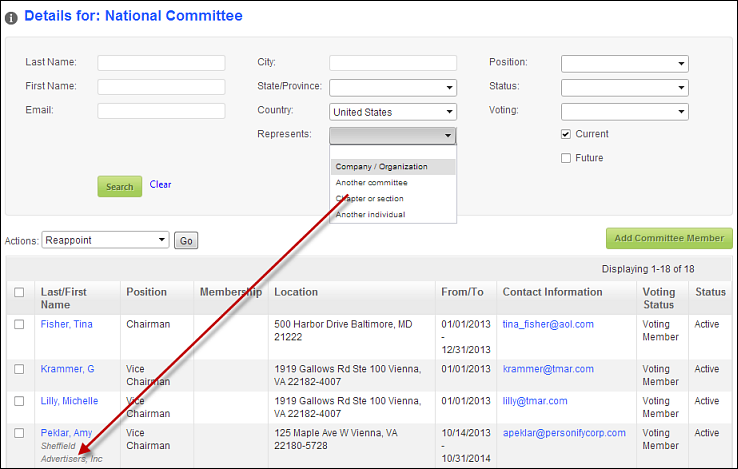This screenshot has height=469, width=738.
Task: Check the box for Fisher, Tina row
Action: pyautogui.click(x=19, y=324)
